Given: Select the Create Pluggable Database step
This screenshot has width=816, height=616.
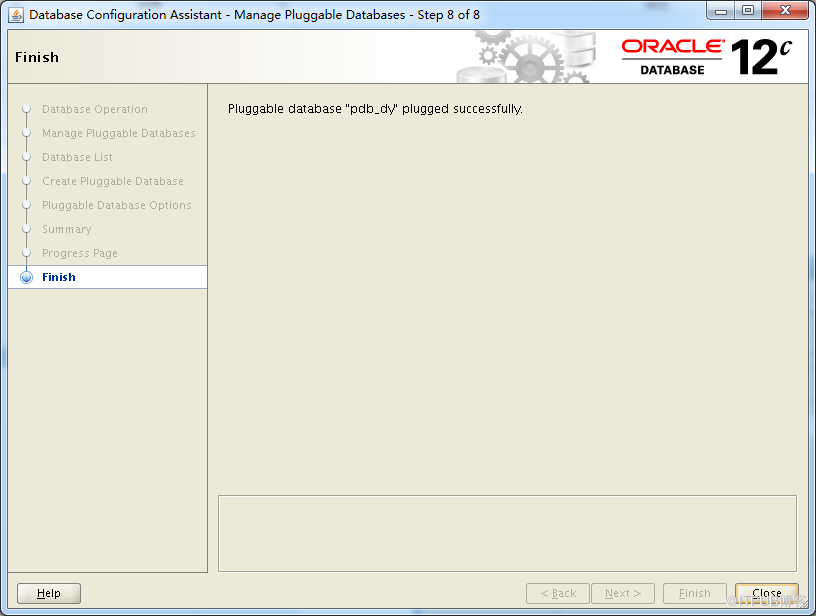Looking at the screenshot, I should coord(113,181).
